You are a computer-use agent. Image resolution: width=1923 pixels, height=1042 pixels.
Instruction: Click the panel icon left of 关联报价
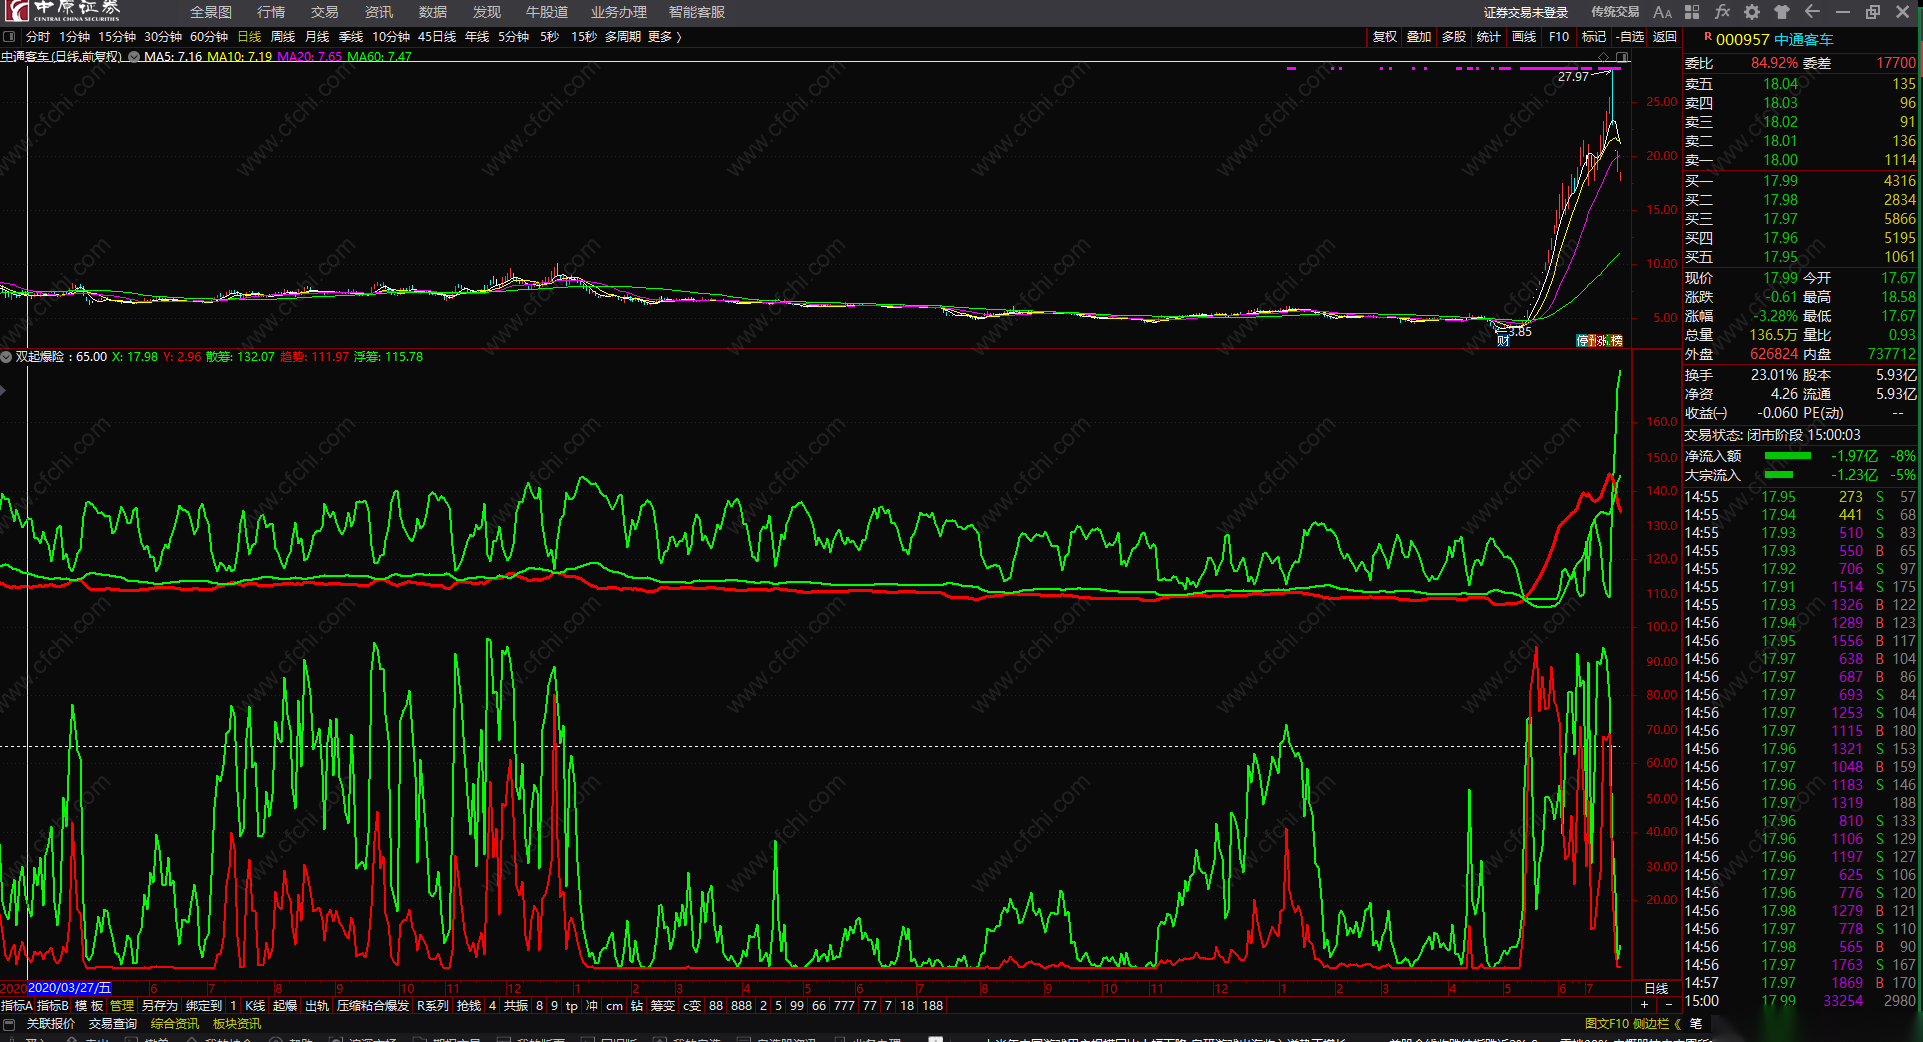click(10, 1024)
